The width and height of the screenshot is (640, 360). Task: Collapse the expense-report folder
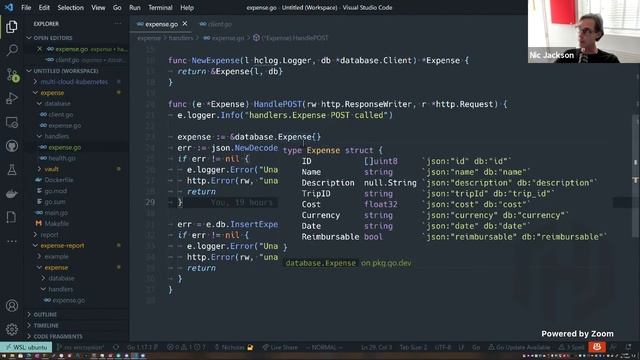(x=62, y=245)
